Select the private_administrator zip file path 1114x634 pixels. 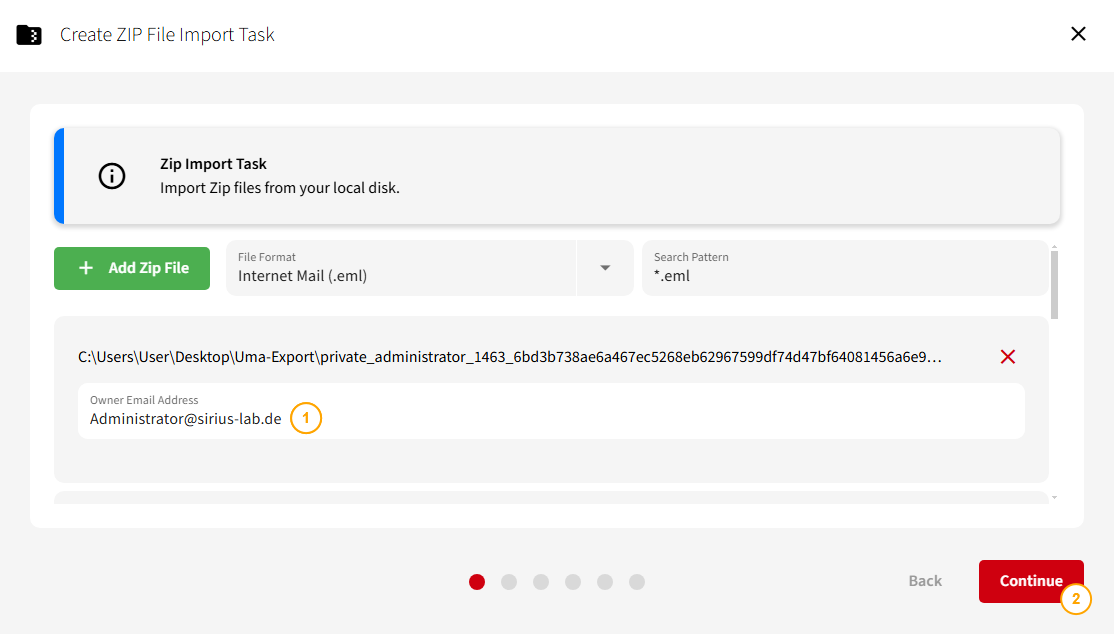tap(510, 357)
